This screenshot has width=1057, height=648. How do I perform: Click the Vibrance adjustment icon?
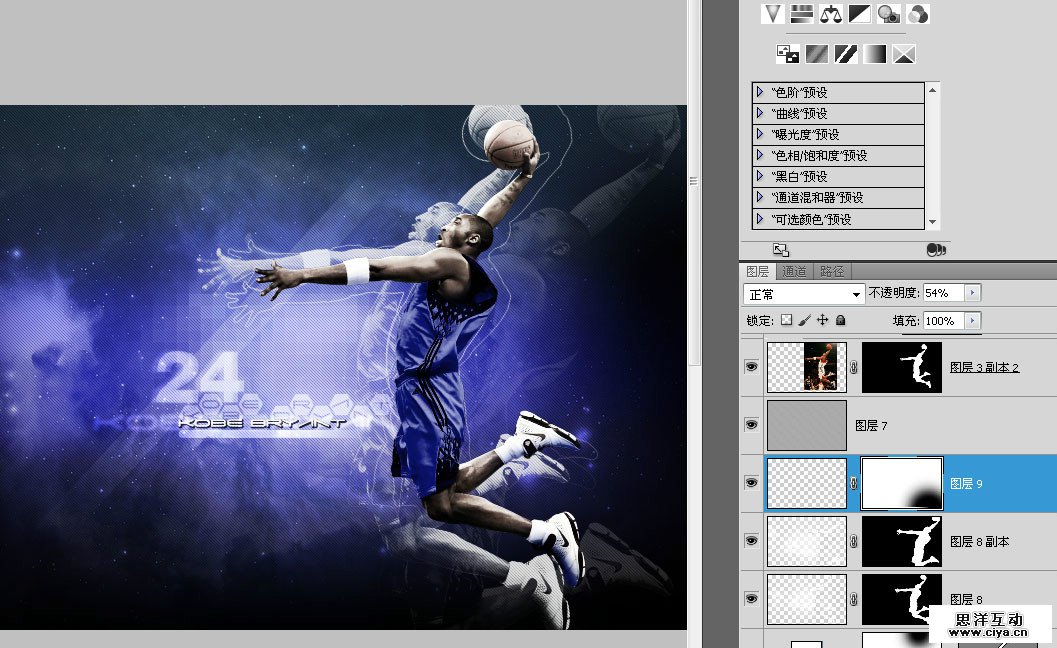(771, 14)
